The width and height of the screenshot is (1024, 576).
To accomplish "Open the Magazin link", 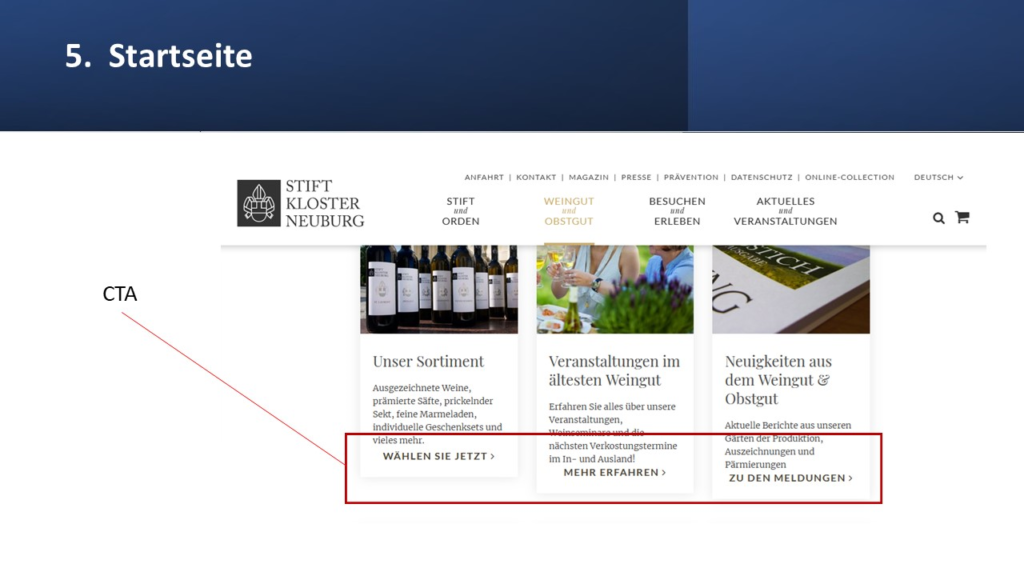I will pyautogui.click(x=588, y=177).
